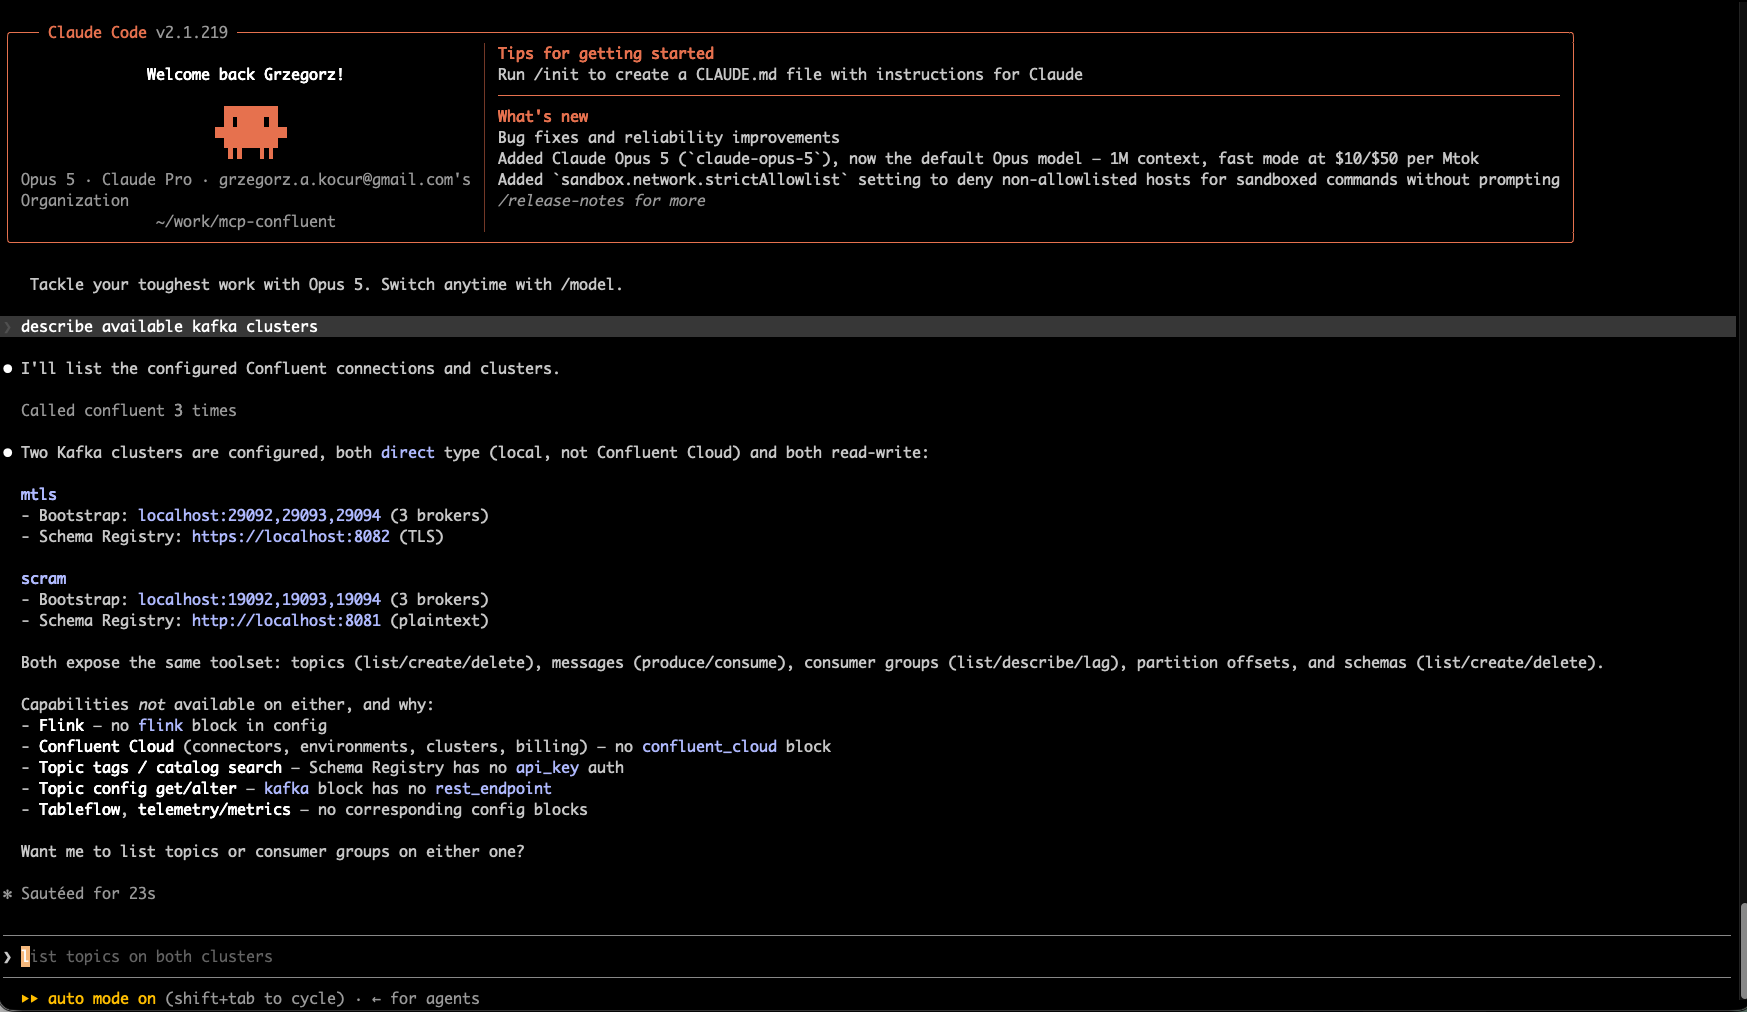Click the bullet before 'I'll list the configured'
Image resolution: width=1747 pixels, height=1012 pixels.
tap(8, 369)
